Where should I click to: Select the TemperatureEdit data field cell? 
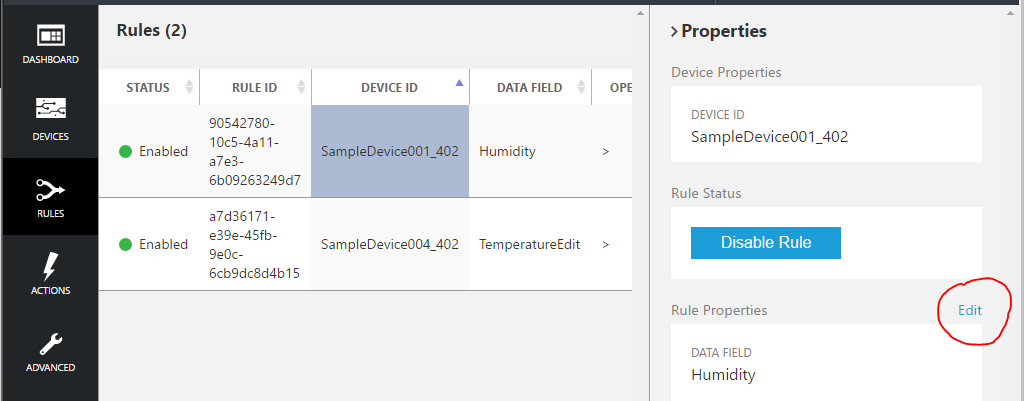(x=529, y=244)
